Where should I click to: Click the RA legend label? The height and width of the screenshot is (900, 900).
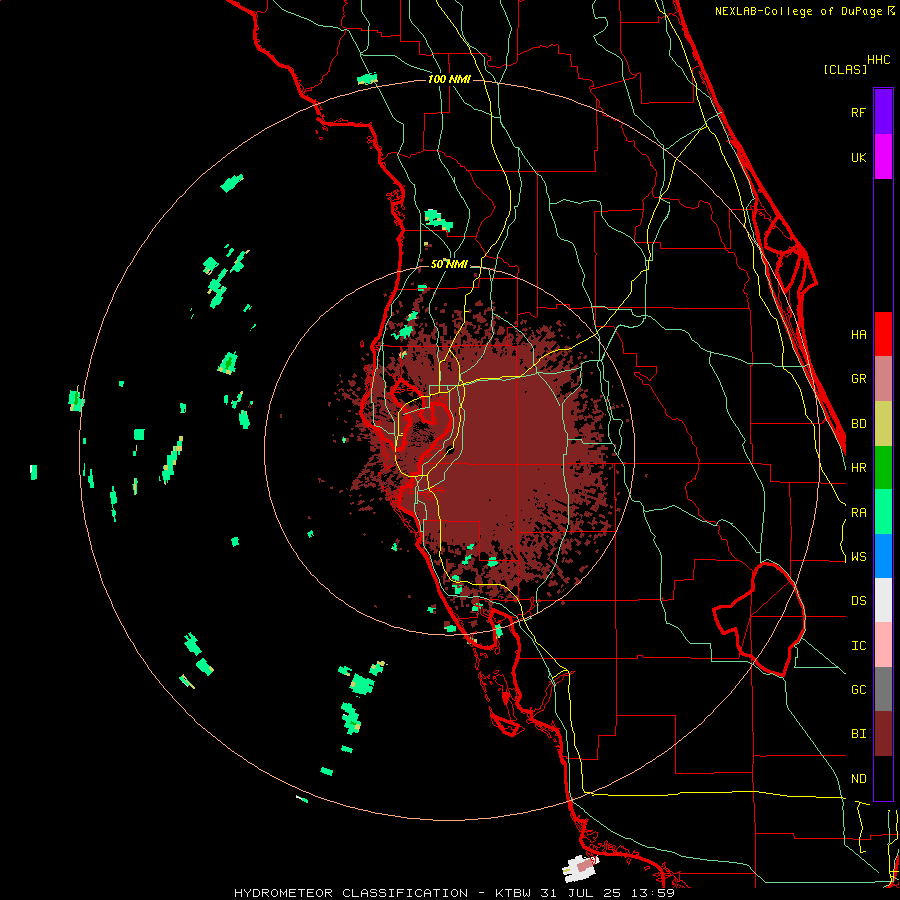[858, 513]
